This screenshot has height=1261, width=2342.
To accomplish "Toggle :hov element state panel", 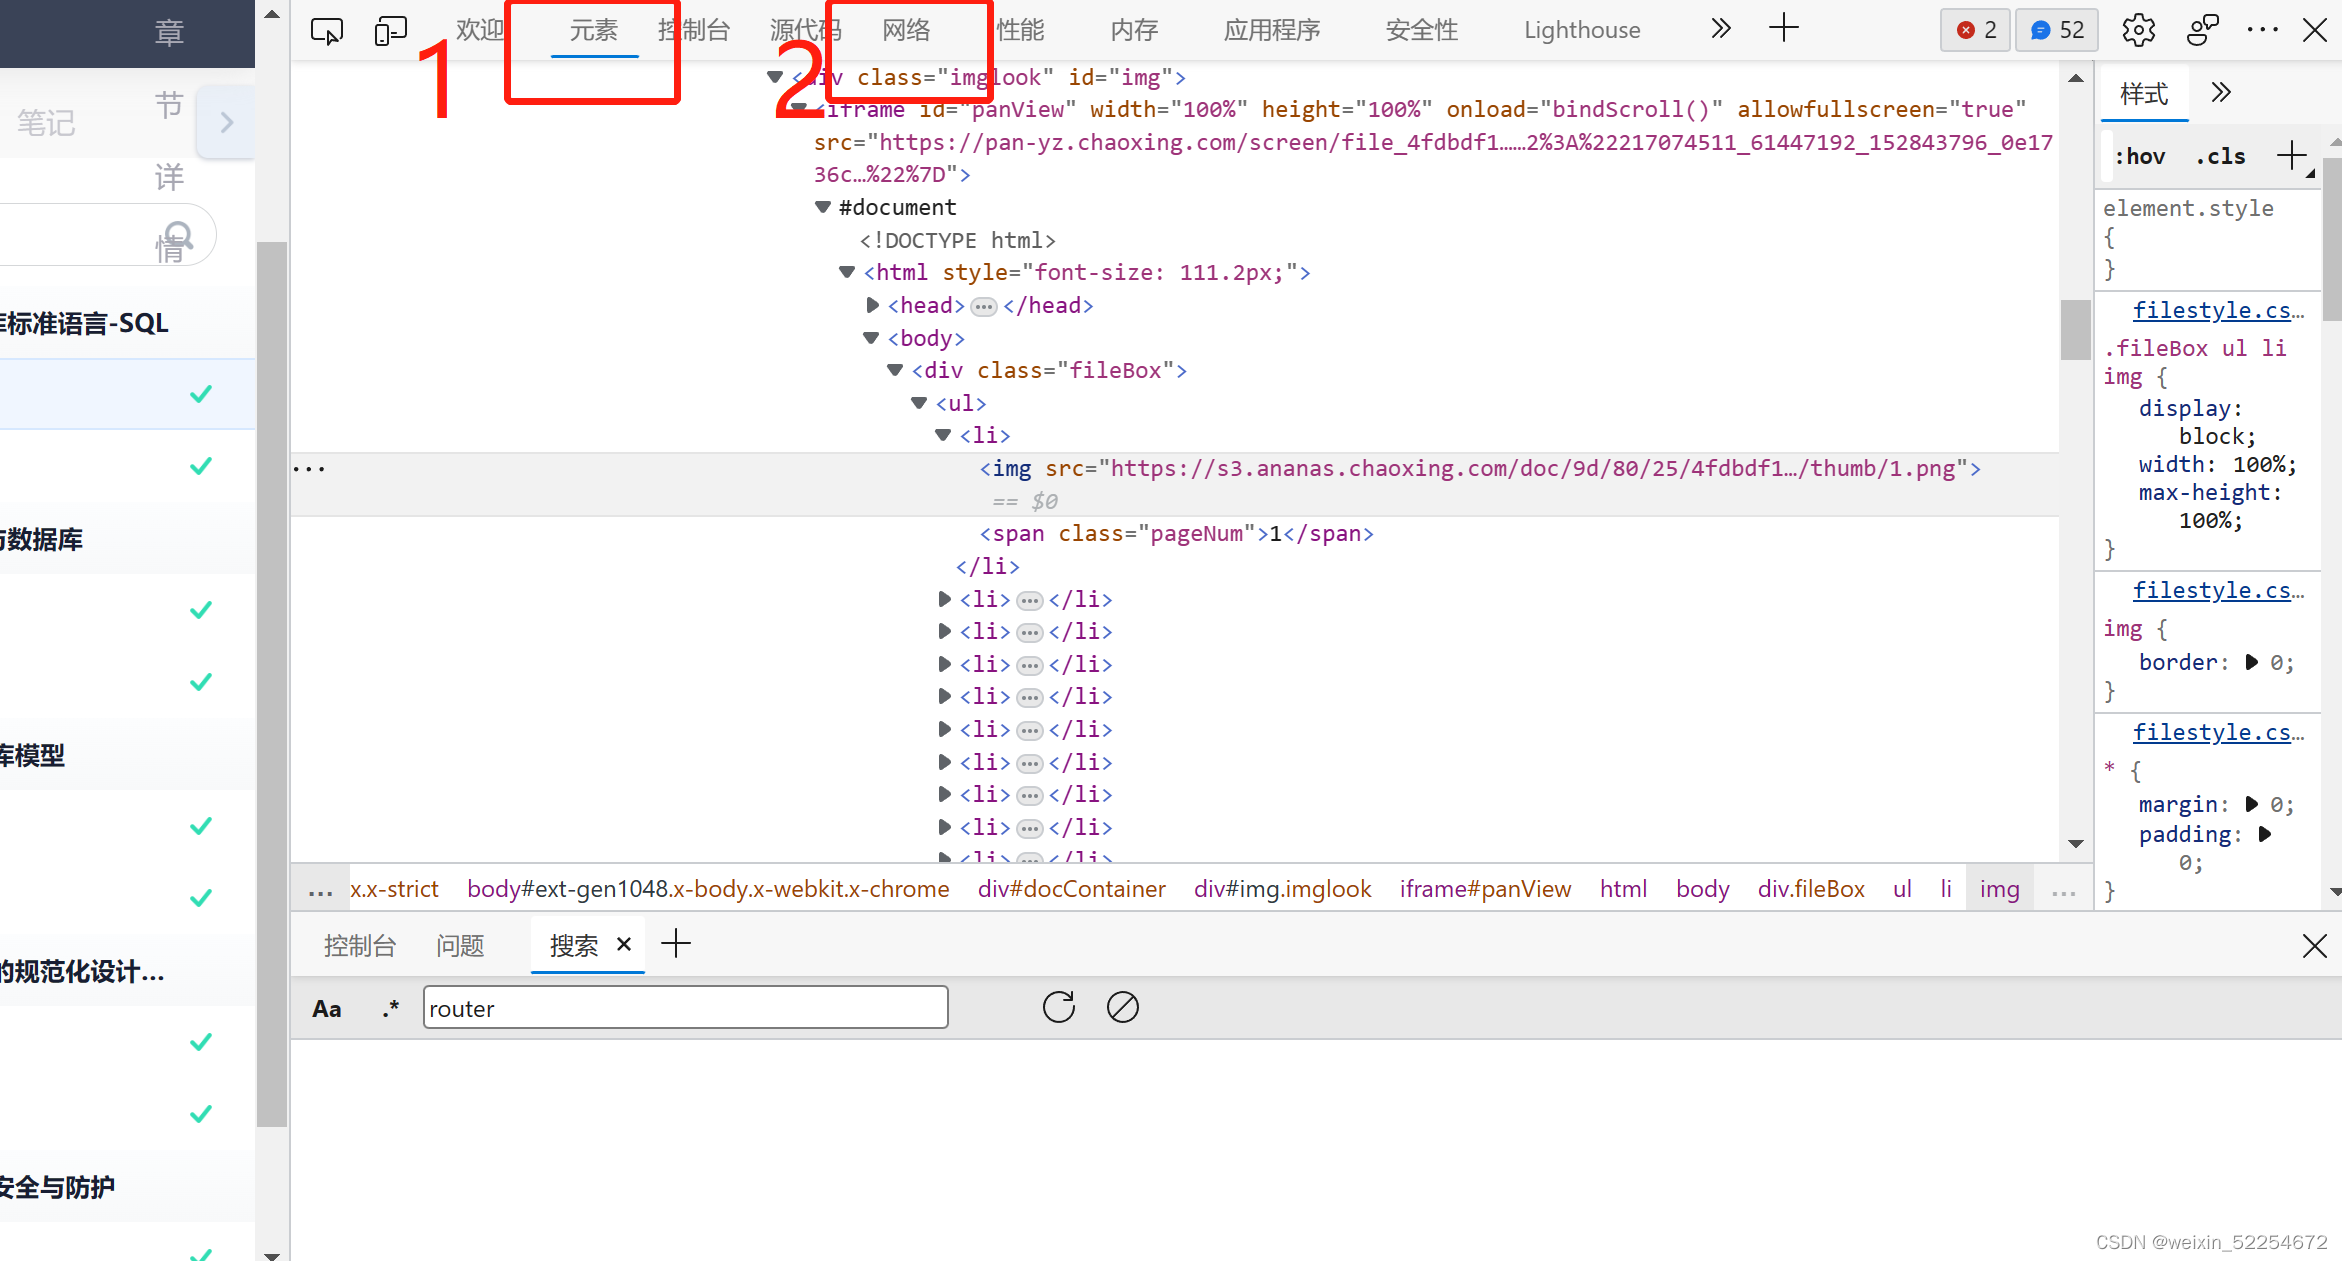I will [2140, 156].
